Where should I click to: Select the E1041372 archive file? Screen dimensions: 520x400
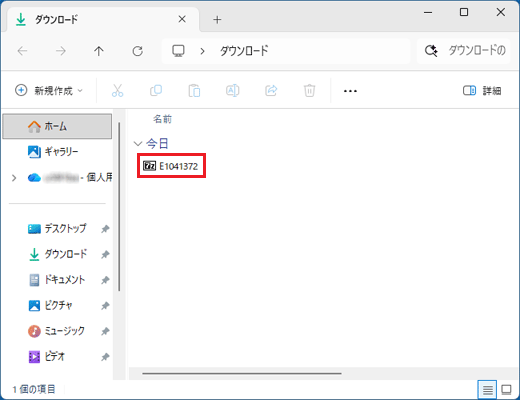[x=171, y=166]
